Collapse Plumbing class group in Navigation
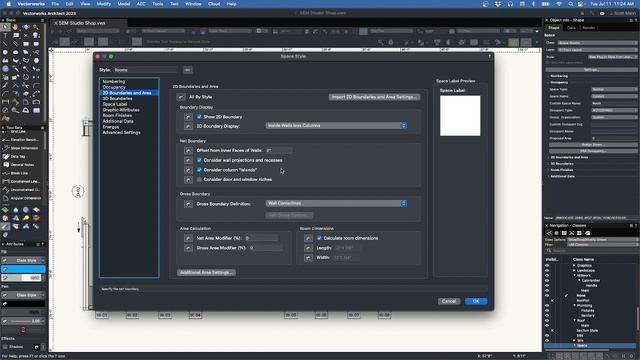Viewport: 640px width, 360px height. click(x=575, y=306)
